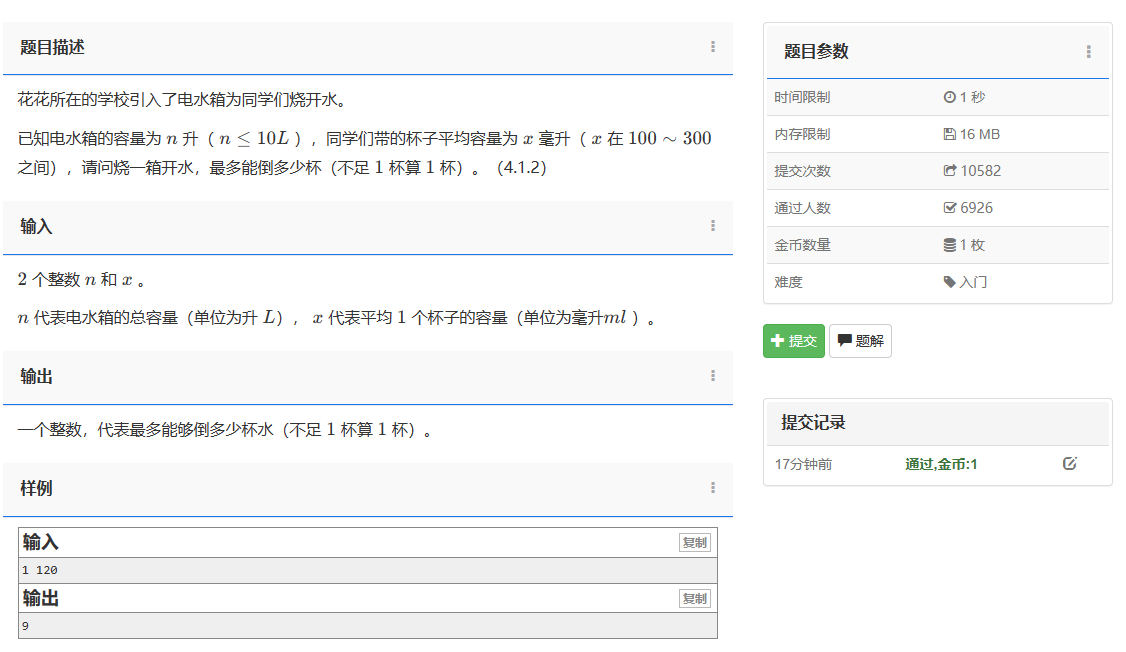Open the 通过,金币:1 submission result

[x=941, y=465]
